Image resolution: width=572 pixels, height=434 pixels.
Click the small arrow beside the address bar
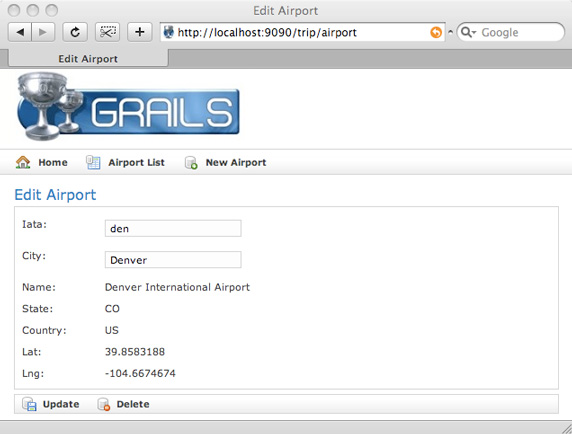[451, 32]
